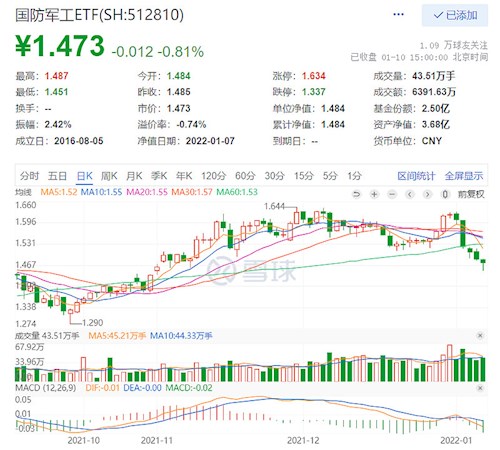Click the DEA:-0.00 indicator label

click(142, 388)
